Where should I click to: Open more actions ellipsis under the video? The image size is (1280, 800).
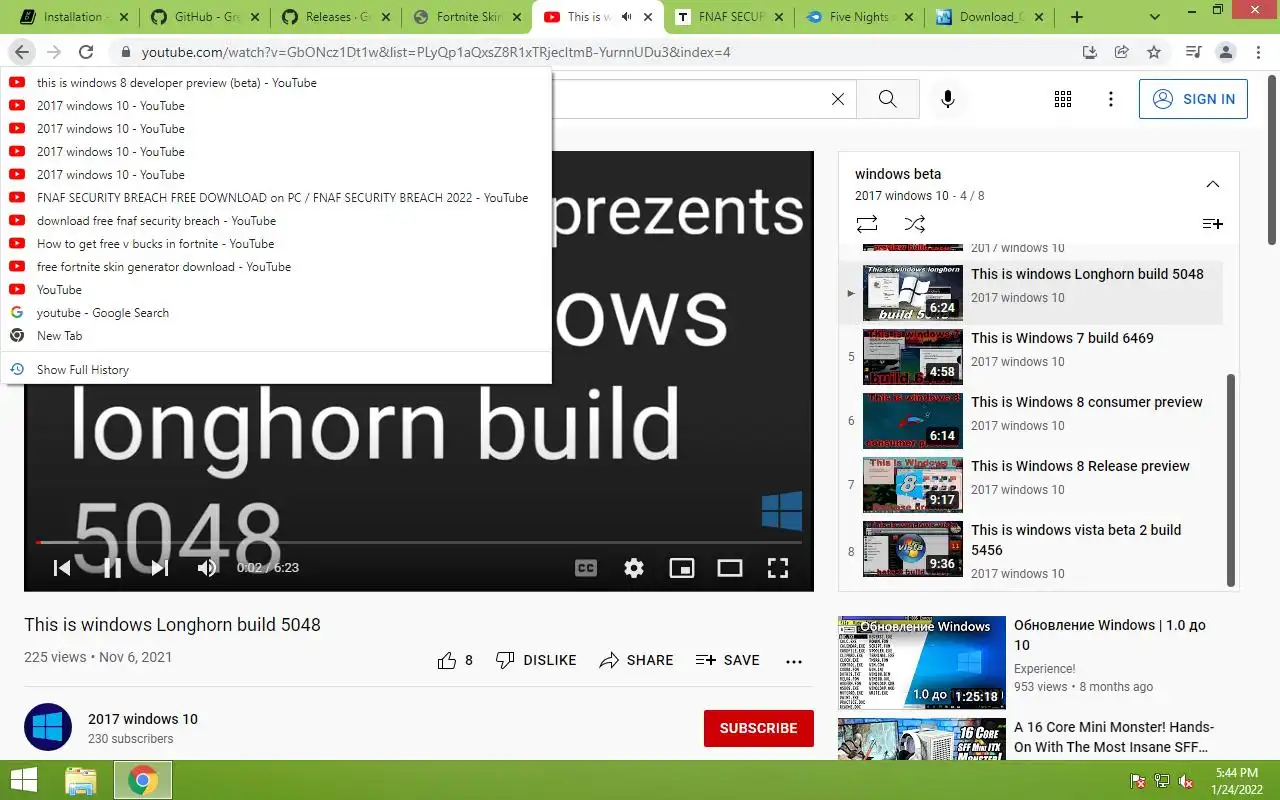794,661
